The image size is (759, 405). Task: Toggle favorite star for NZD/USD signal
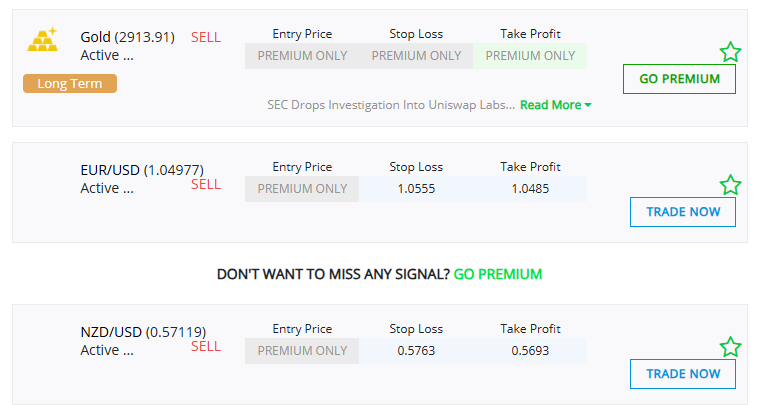[x=730, y=347]
